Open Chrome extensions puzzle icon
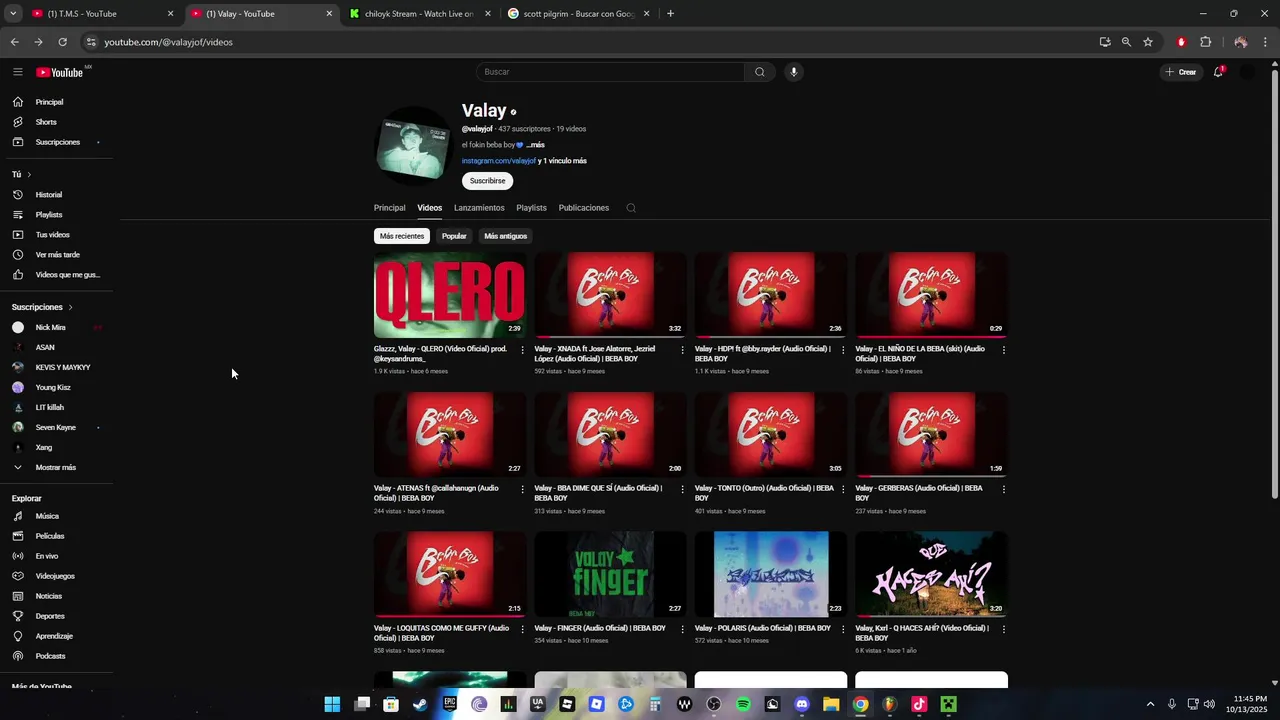The height and width of the screenshot is (720, 1280). point(1205,42)
